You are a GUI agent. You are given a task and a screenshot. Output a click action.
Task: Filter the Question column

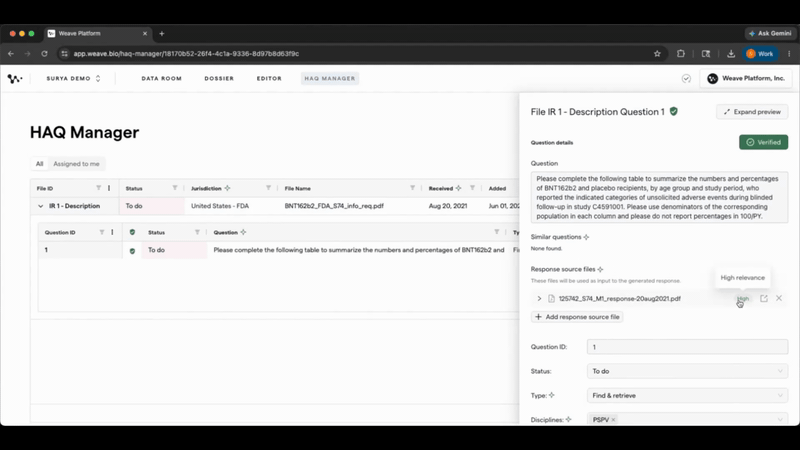496,232
